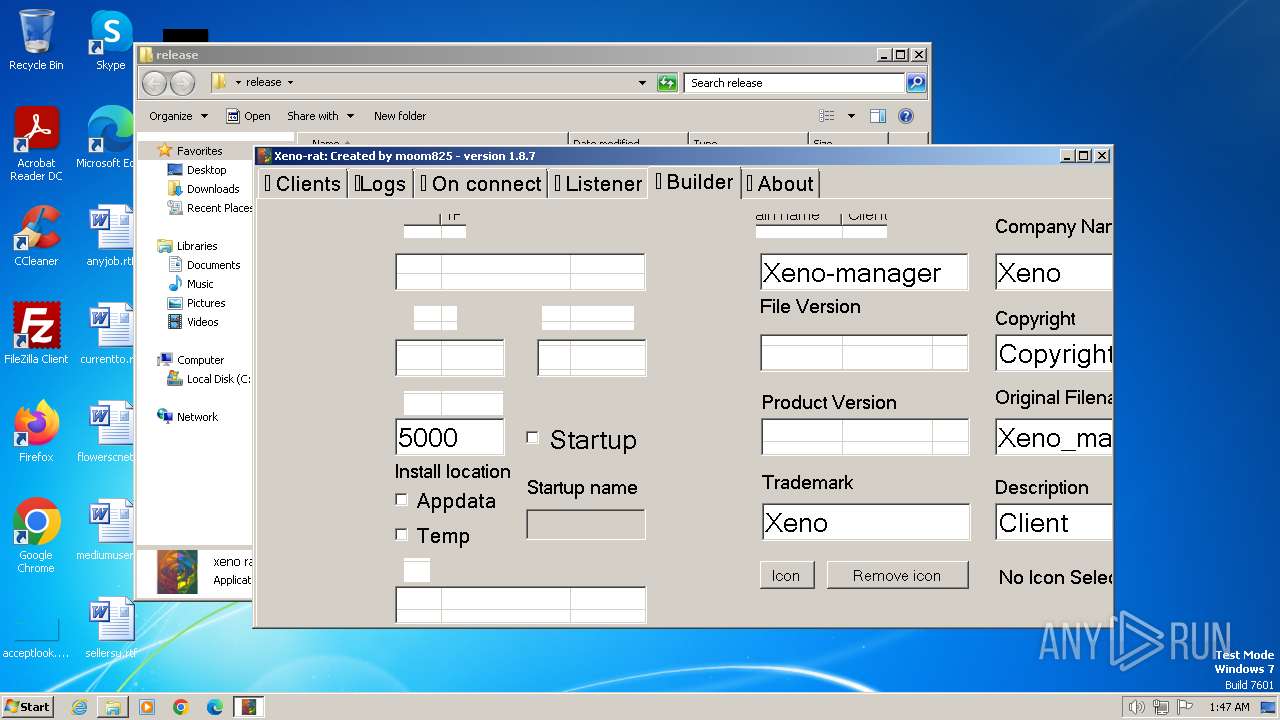Open the Logs tab
Viewport: 1280px width, 720px height.
(x=380, y=184)
